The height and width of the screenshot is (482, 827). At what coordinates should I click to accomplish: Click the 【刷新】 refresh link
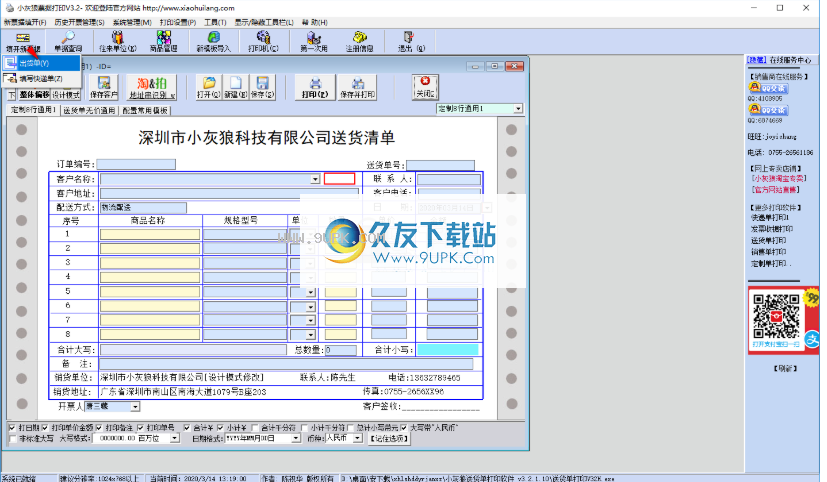click(785, 368)
